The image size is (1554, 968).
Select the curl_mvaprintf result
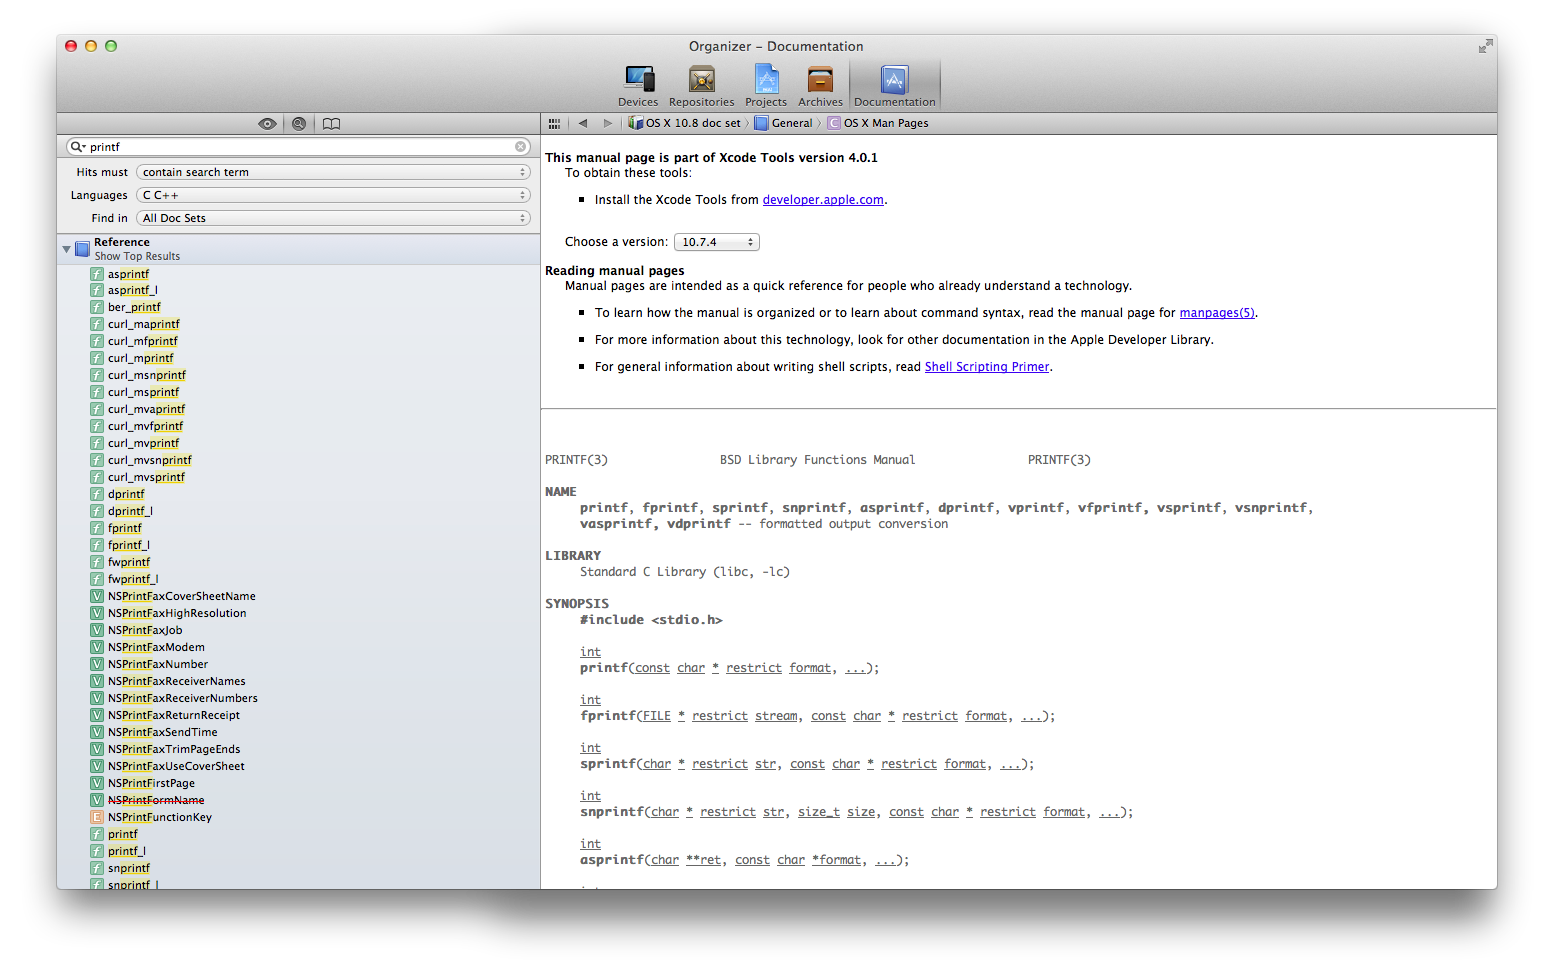tap(147, 409)
